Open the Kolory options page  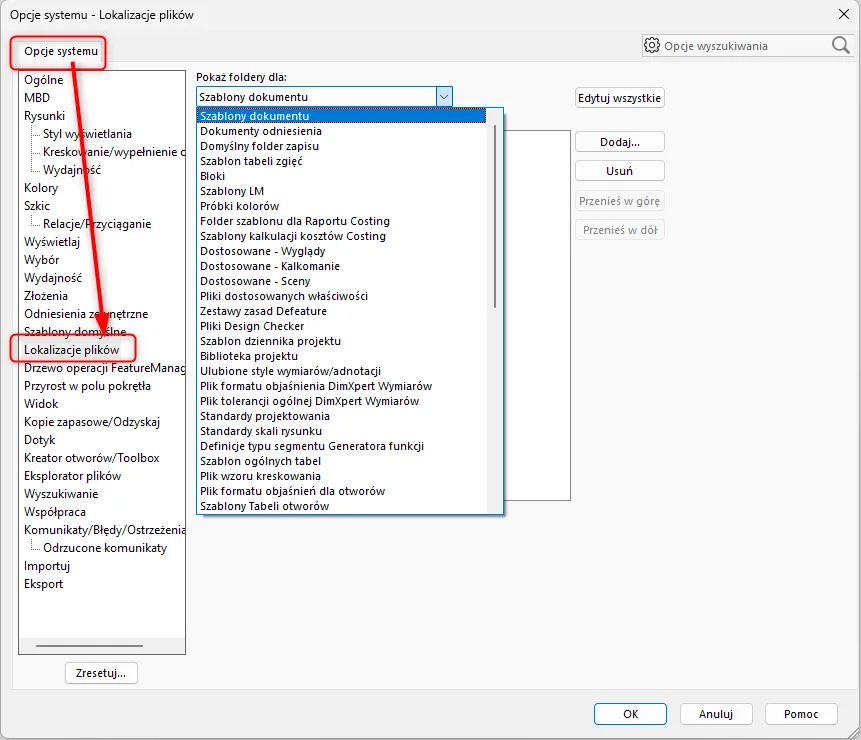coord(41,188)
